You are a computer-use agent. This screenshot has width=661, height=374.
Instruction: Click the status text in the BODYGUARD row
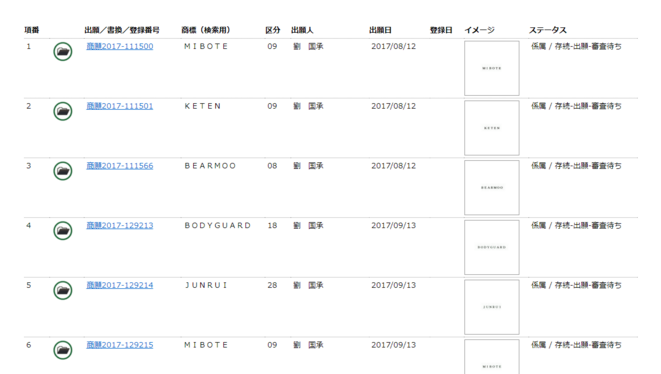click(x=576, y=226)
